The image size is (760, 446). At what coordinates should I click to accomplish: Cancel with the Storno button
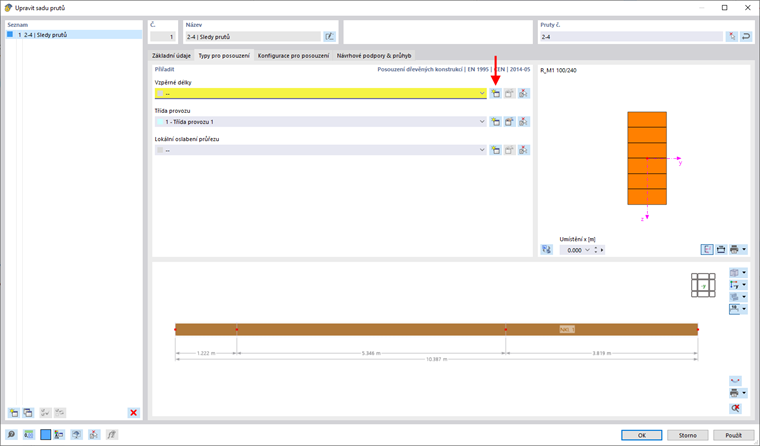pyautogui.click(x=687, y=435)
